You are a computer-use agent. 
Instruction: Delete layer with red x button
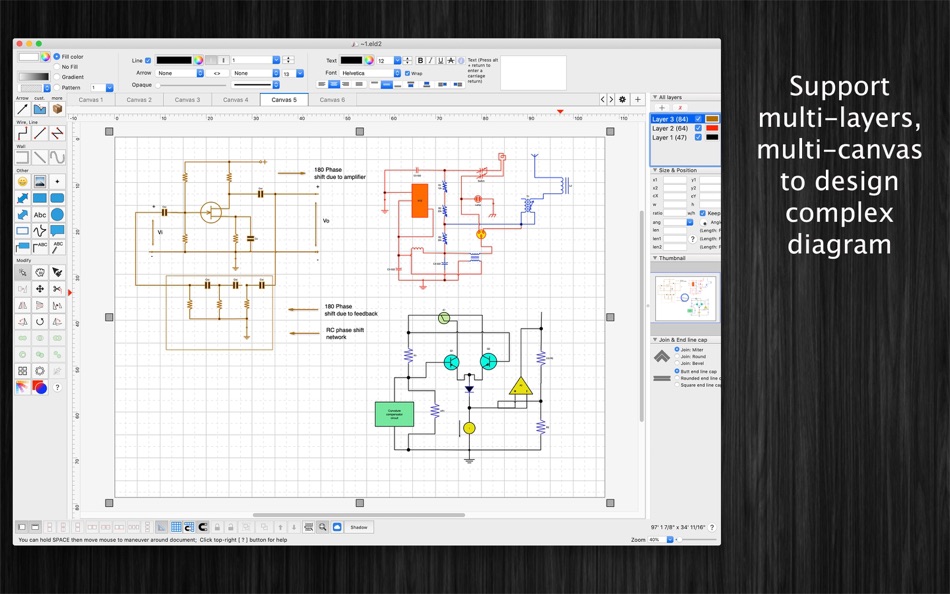coord(680,107)
